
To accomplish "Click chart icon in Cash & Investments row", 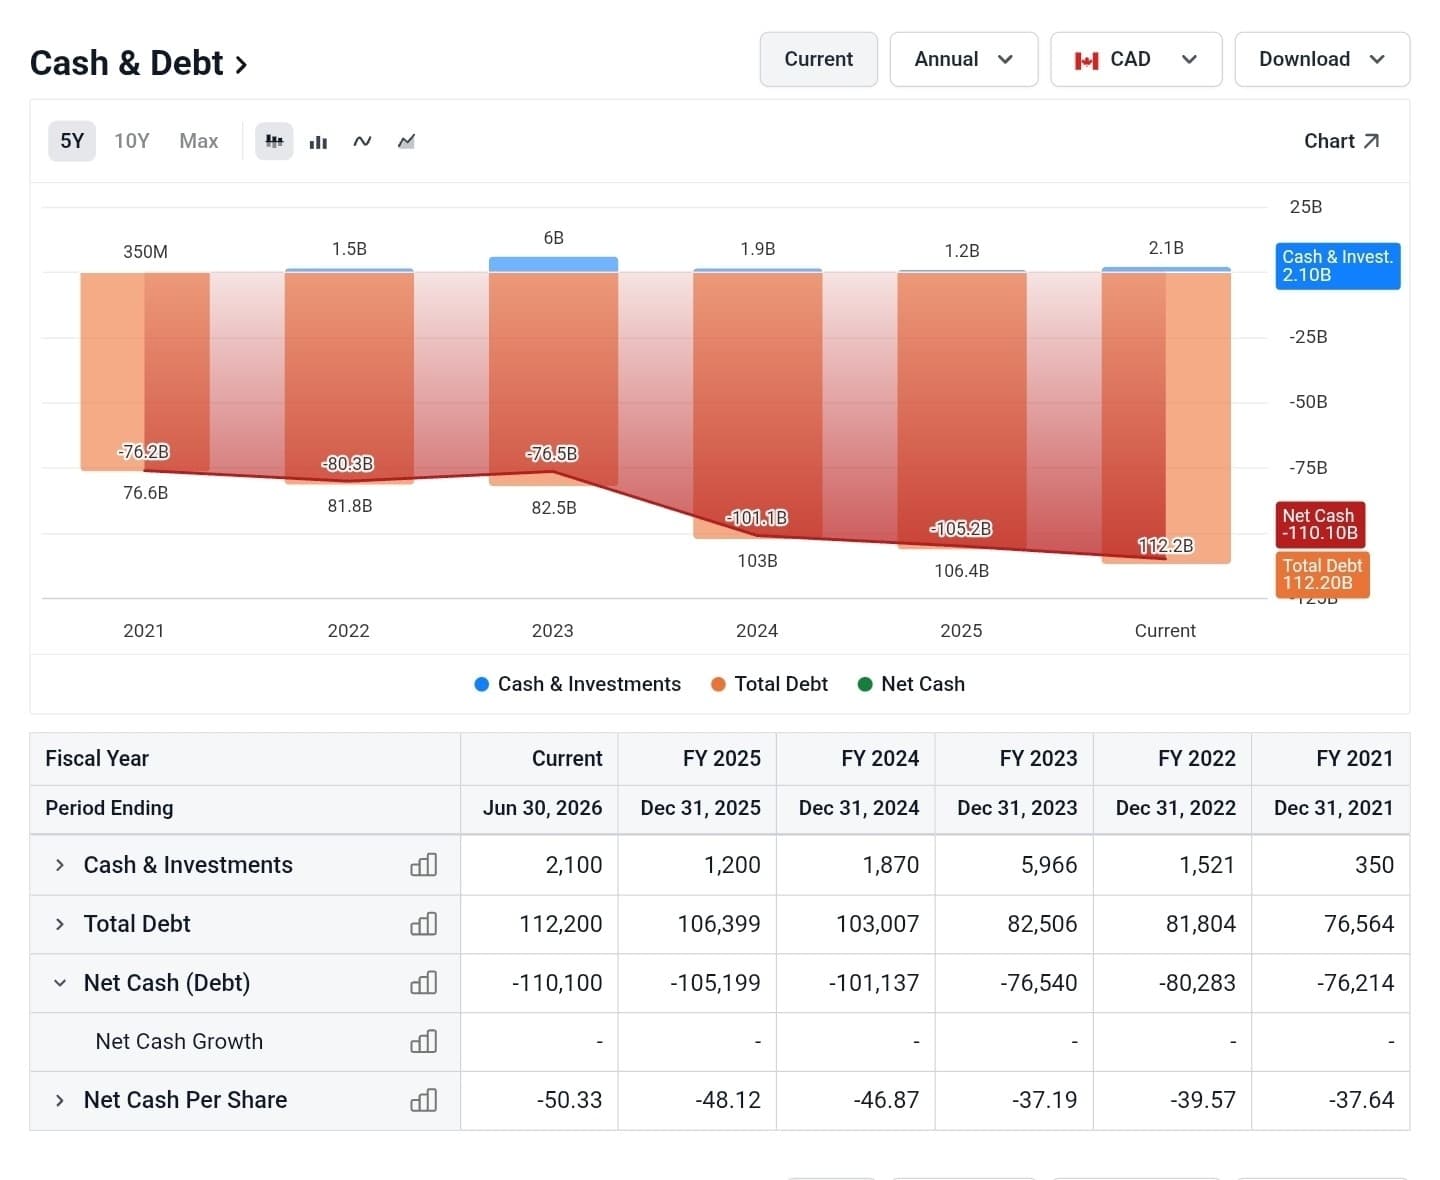I will coord(424,865).
